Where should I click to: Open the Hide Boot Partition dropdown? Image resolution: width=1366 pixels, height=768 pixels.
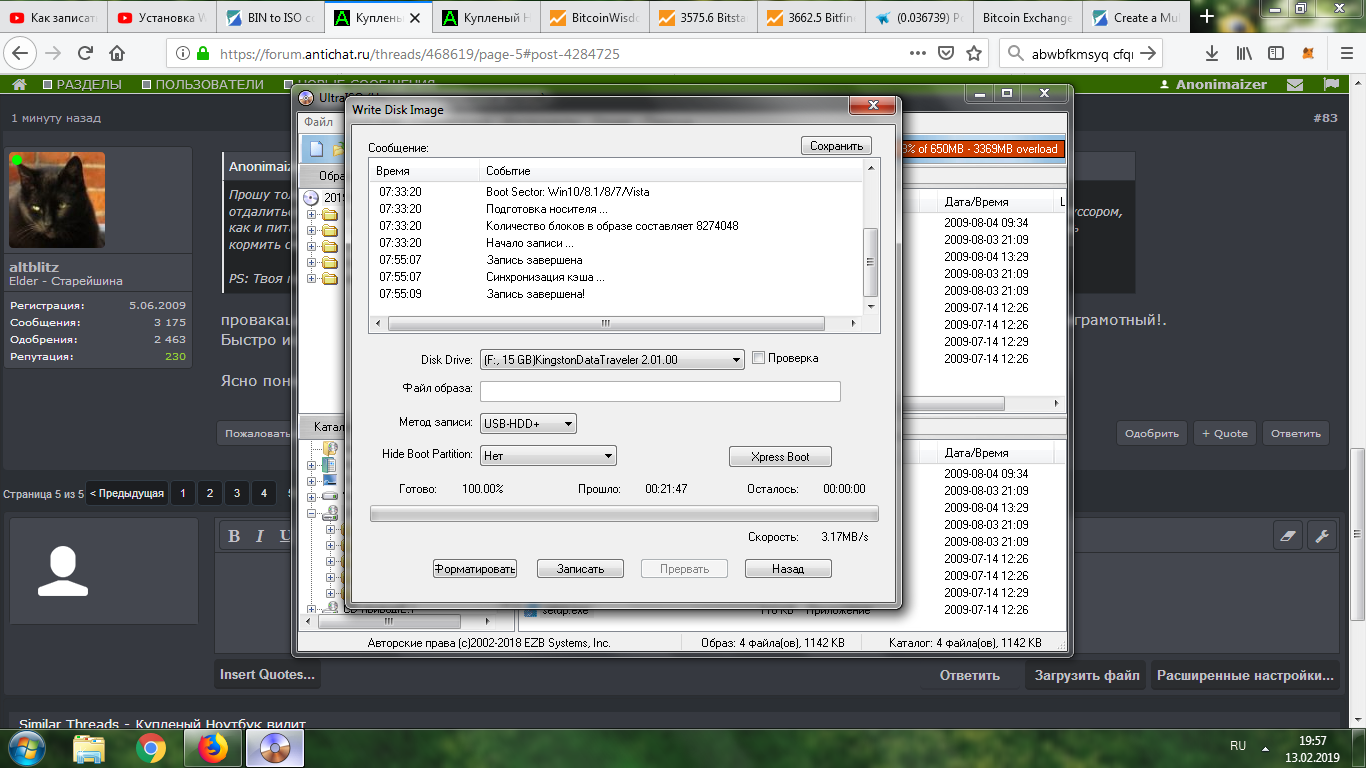[548, 456]
